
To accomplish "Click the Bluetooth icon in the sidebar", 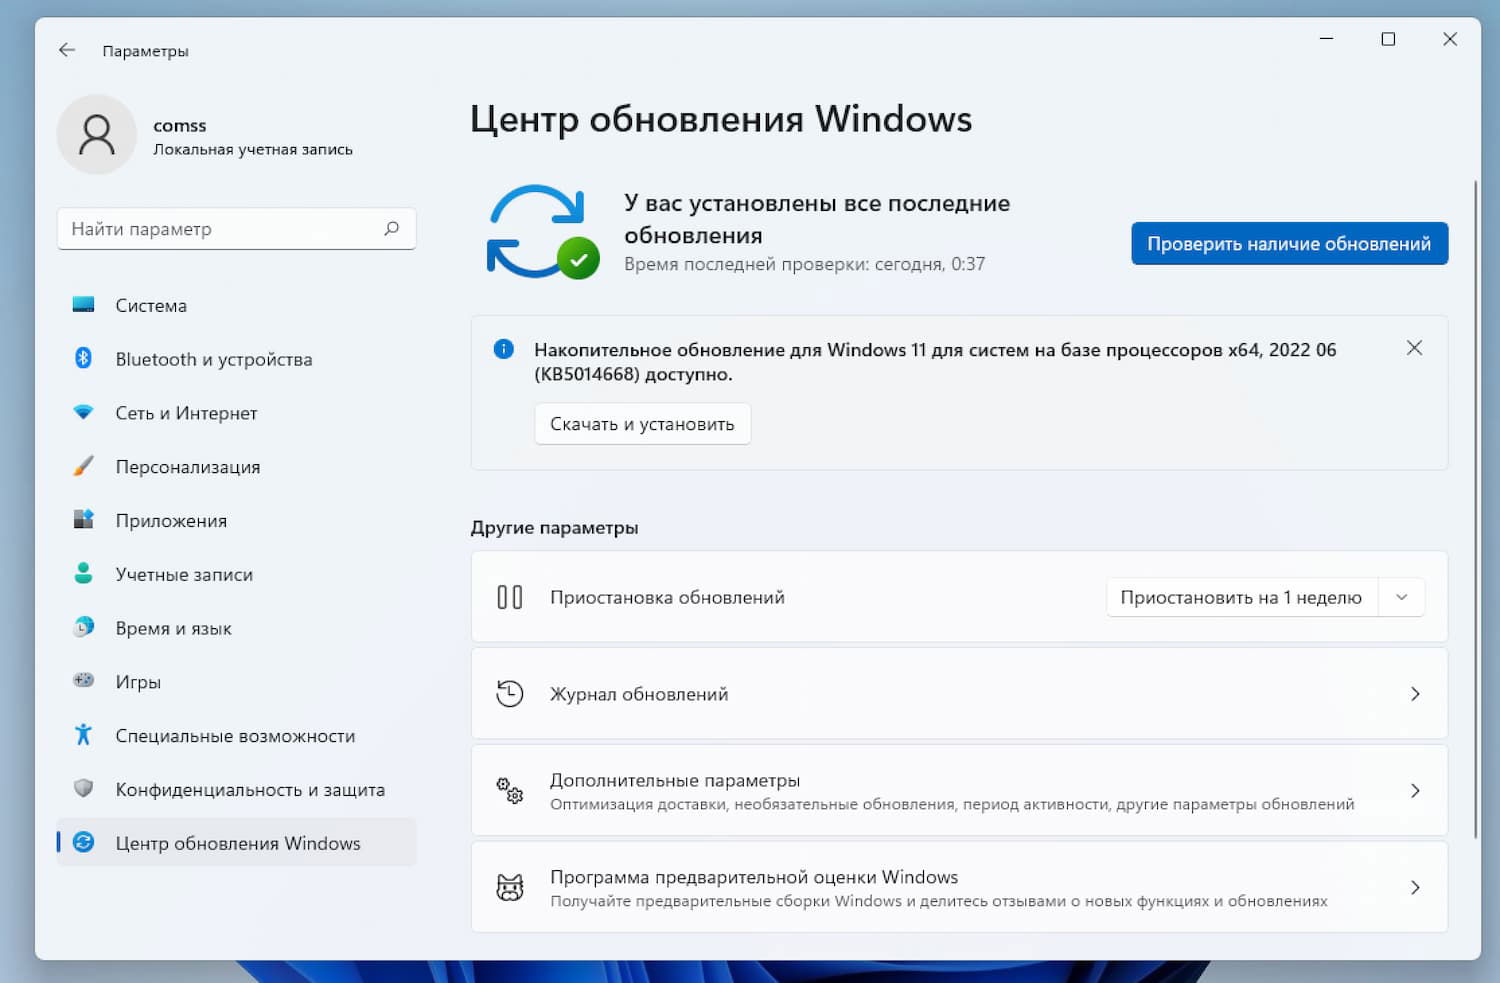I will tap(84, 359).
